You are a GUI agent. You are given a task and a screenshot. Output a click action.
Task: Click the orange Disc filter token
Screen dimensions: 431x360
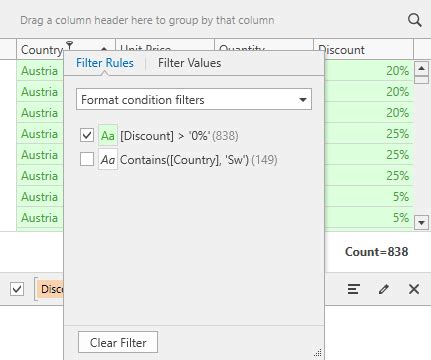51,289
